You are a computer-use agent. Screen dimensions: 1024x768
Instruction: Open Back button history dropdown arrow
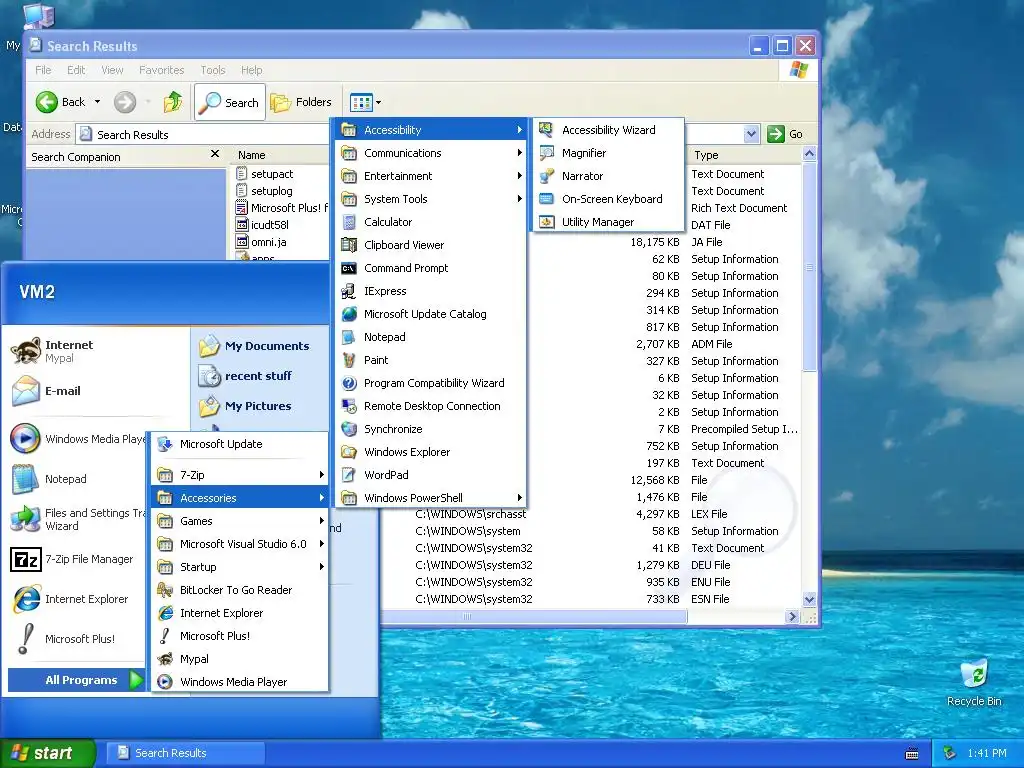tap(97, 102)
